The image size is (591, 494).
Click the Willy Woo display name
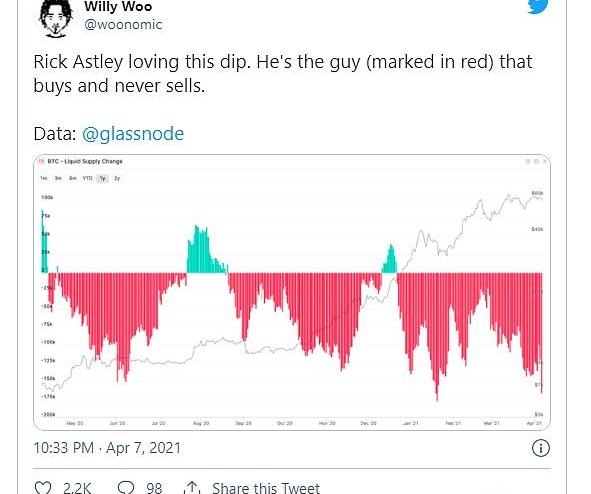pyautogui.click(x=118, y=6)
